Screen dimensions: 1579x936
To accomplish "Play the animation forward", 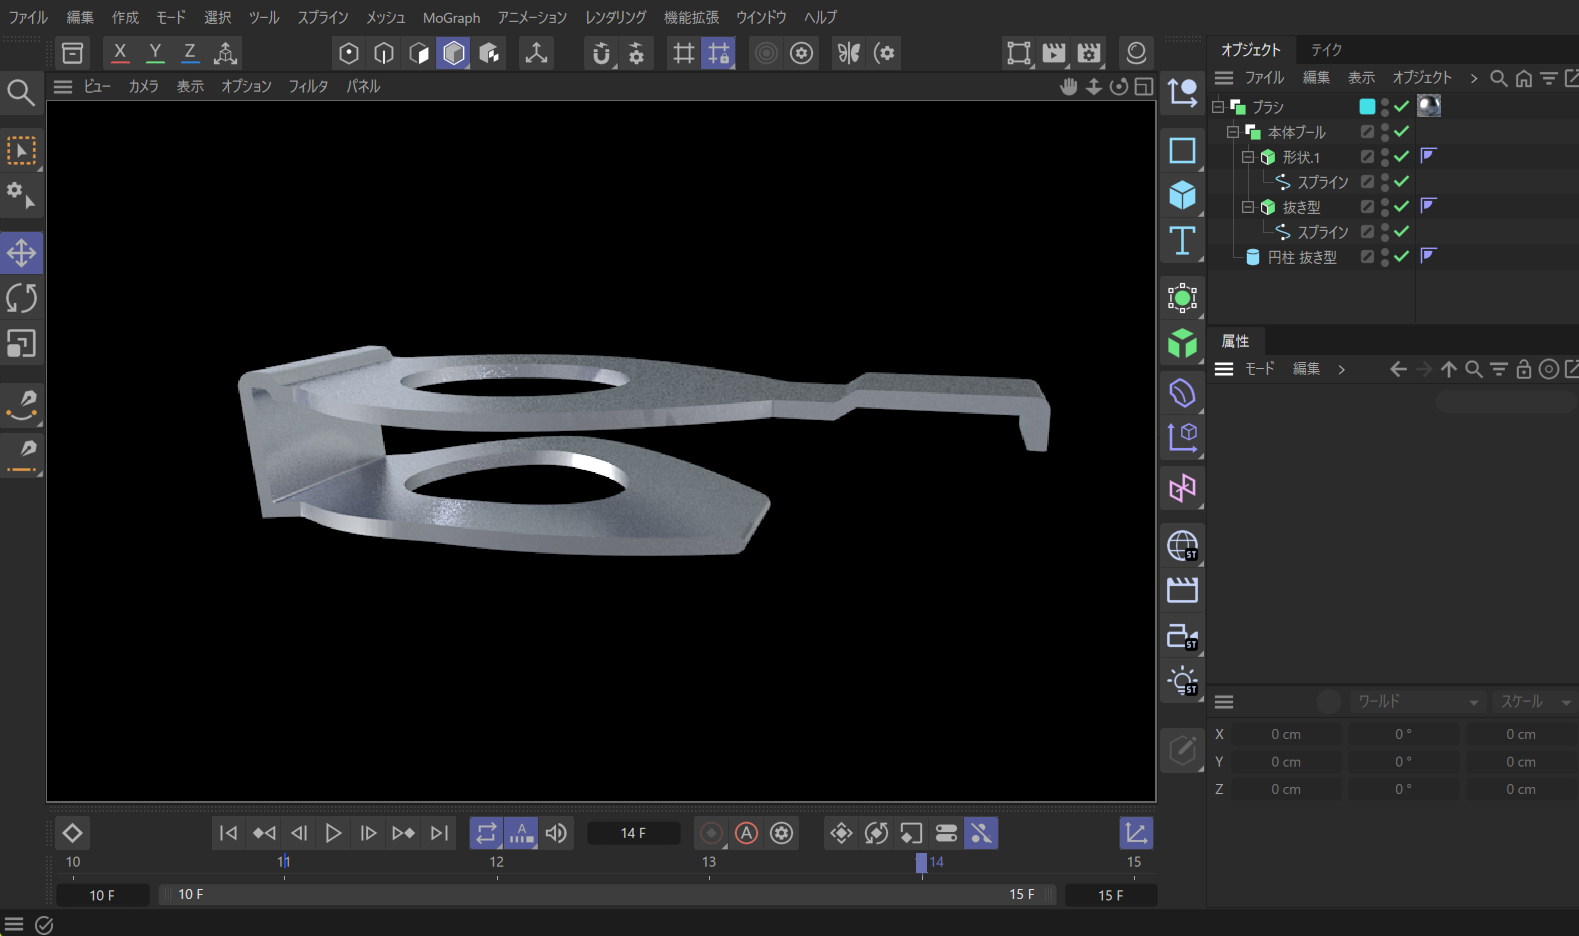I will tap(333, 833).
